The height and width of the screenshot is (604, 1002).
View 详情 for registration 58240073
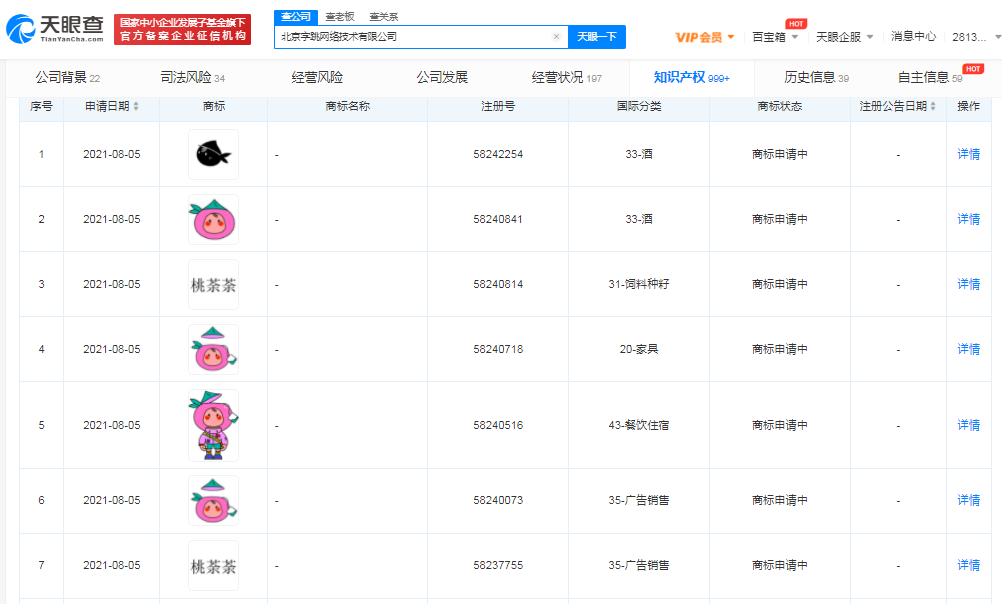pos(968,500)
